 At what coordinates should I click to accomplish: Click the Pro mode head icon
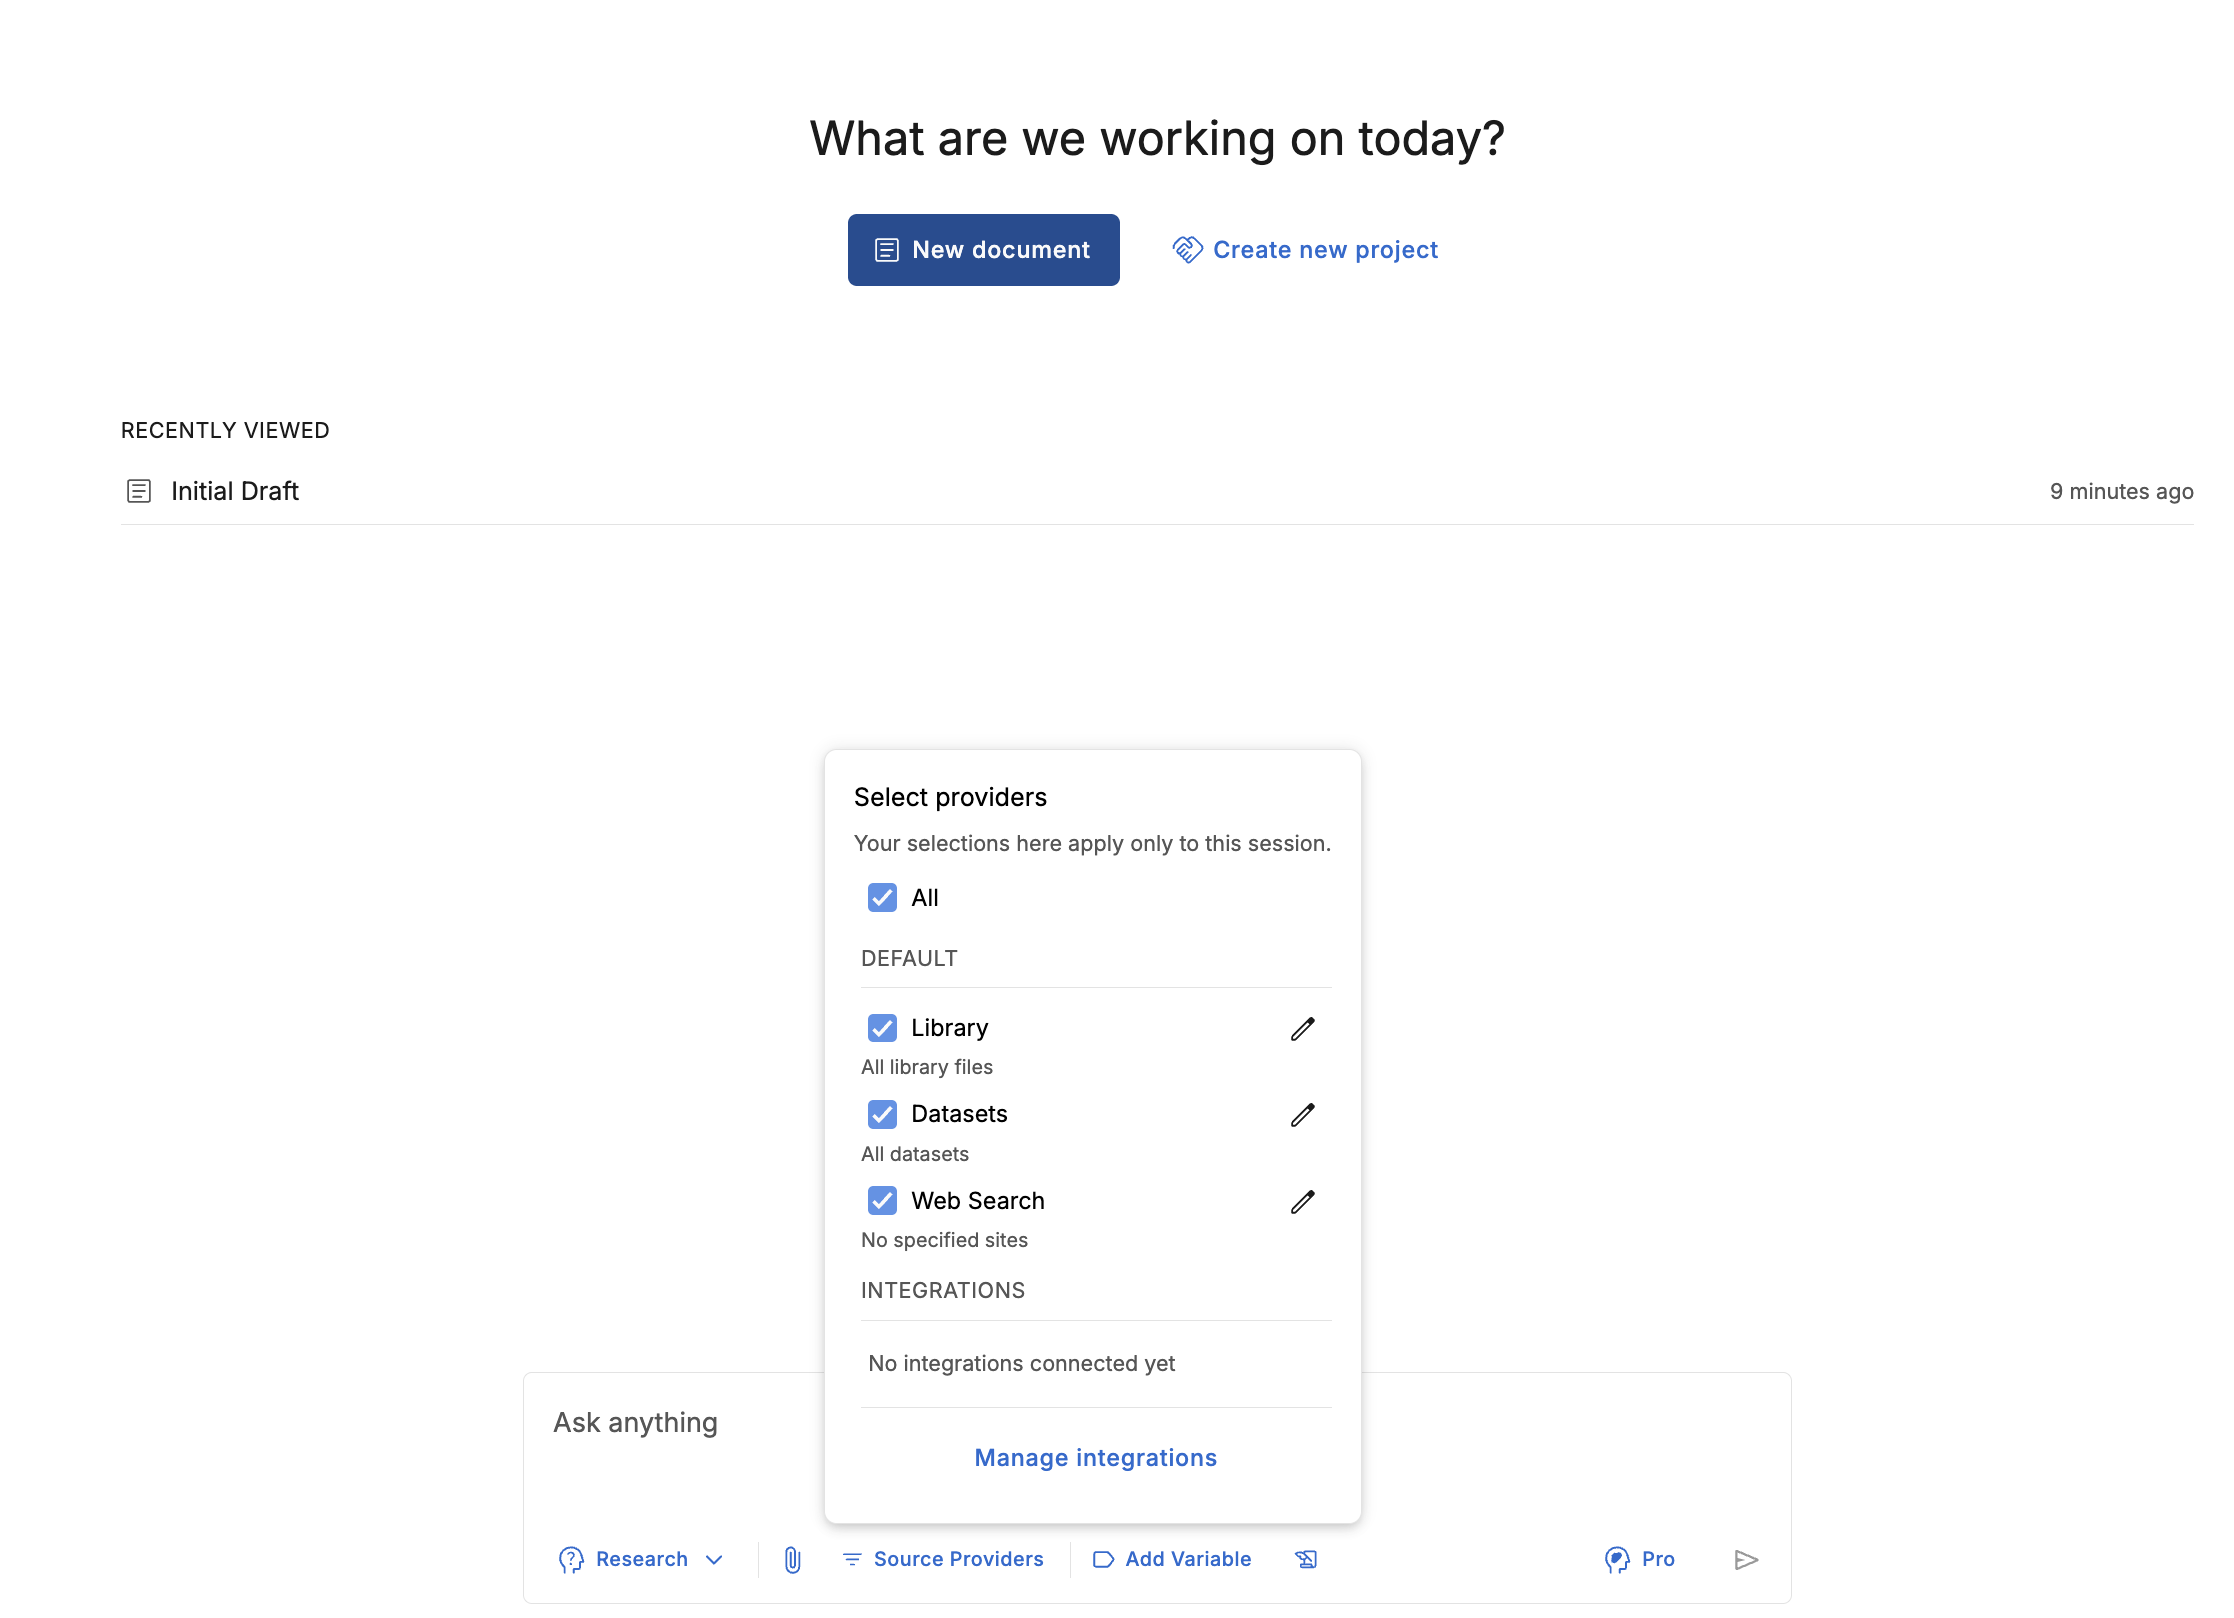pyautogui.click(x=1617, y=1559)
